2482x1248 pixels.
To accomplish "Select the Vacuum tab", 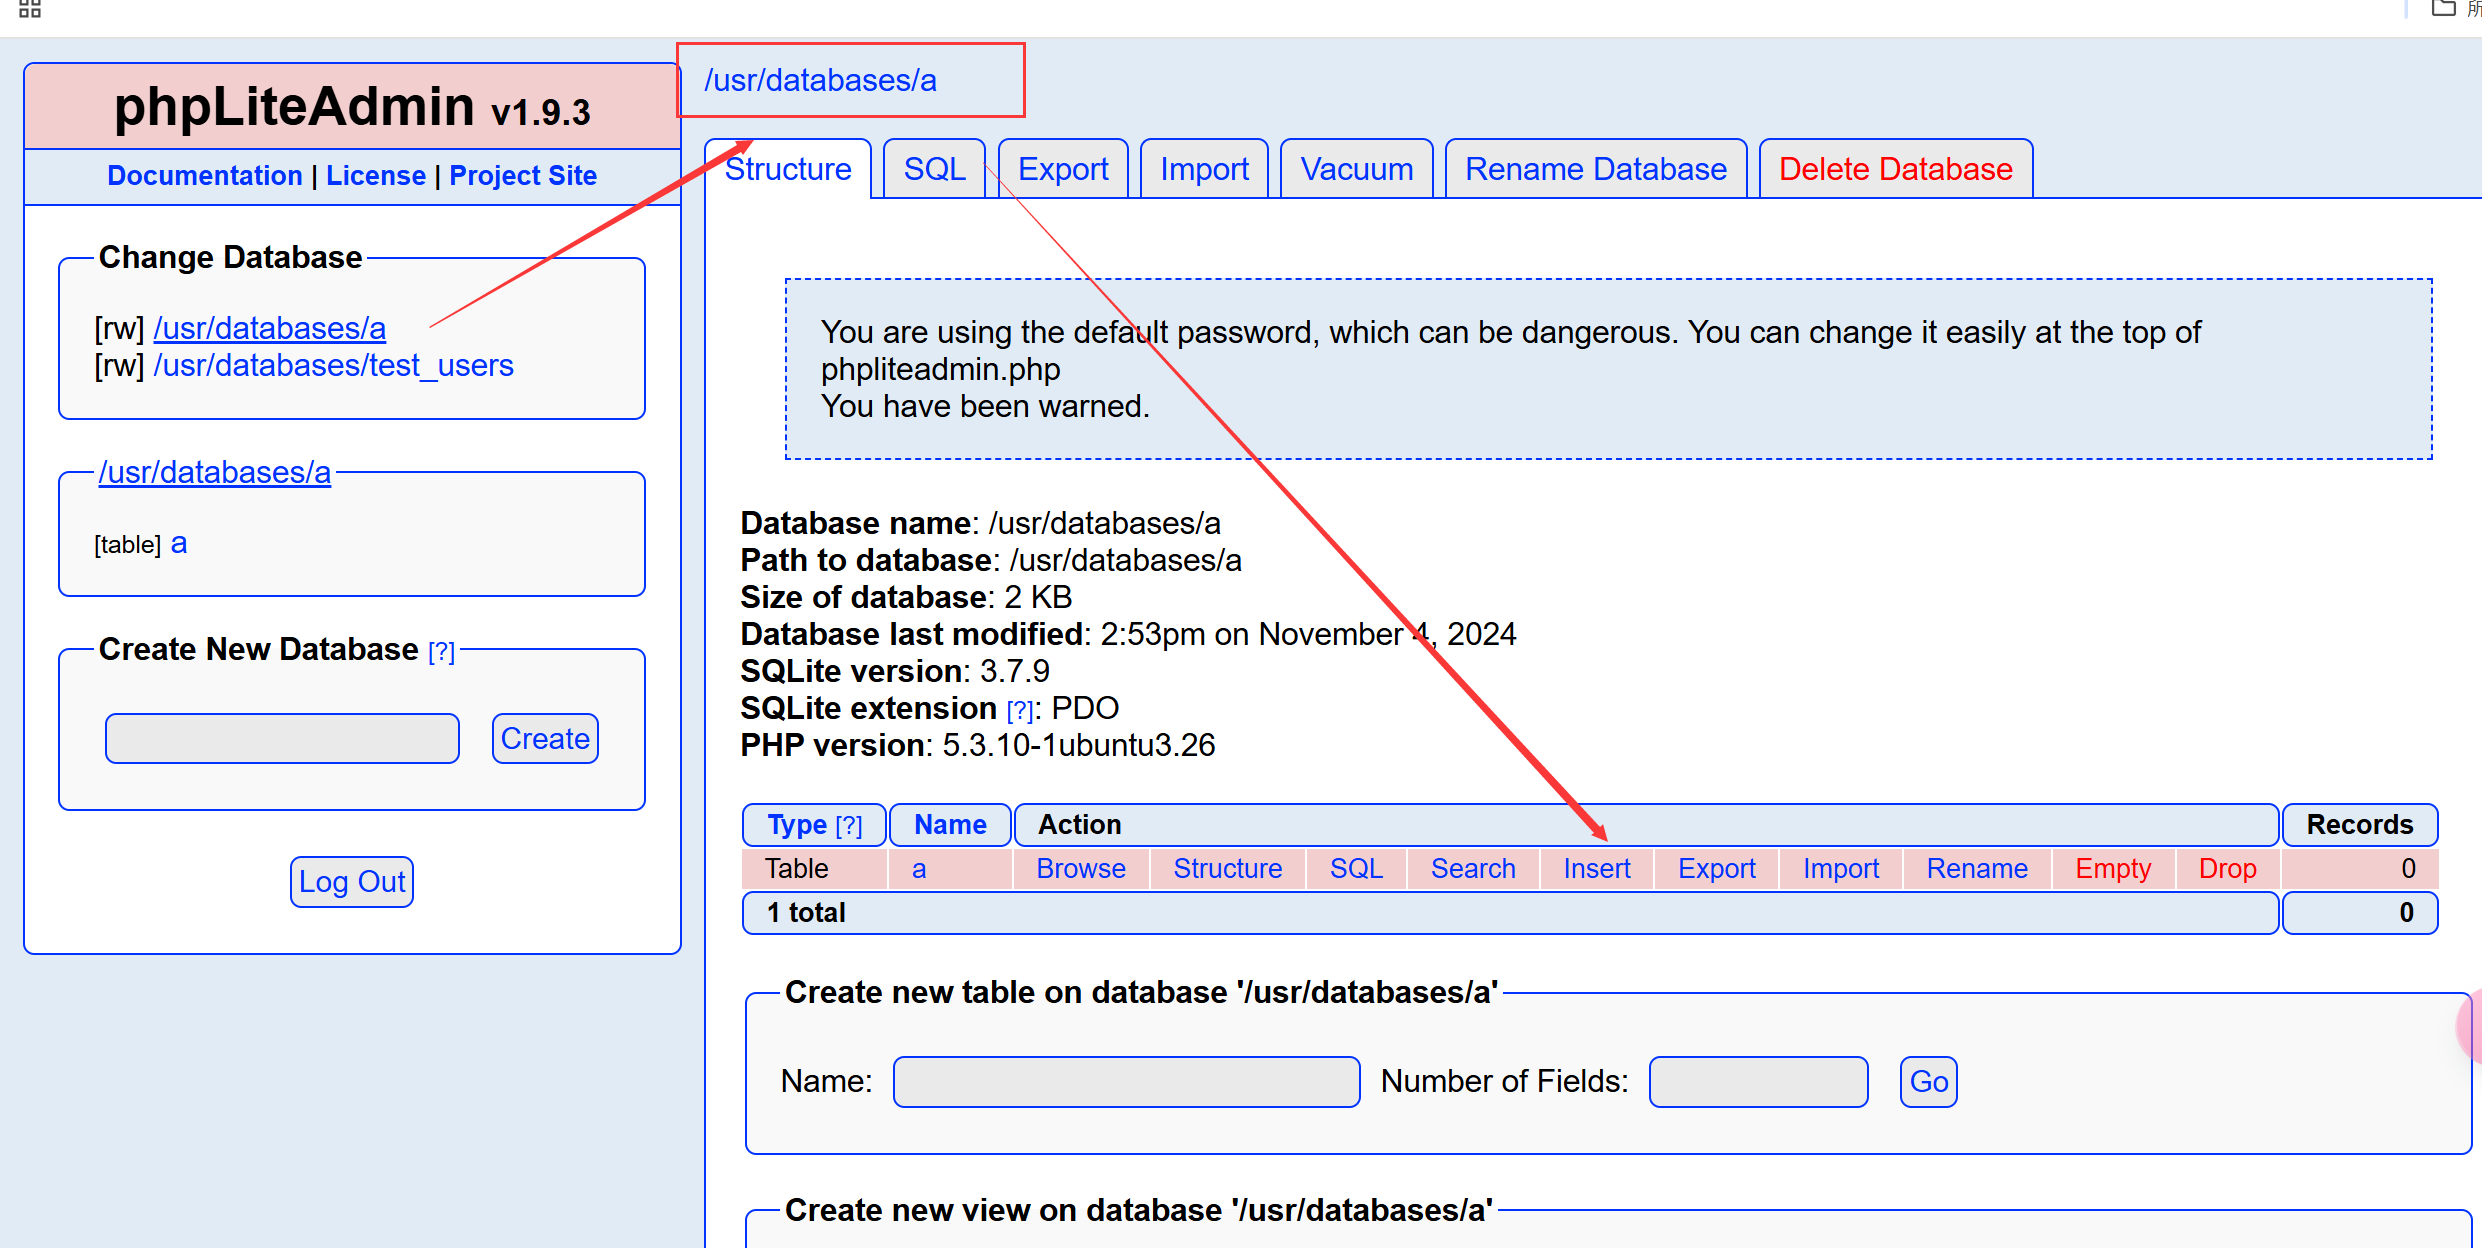I will [1356, 169].
